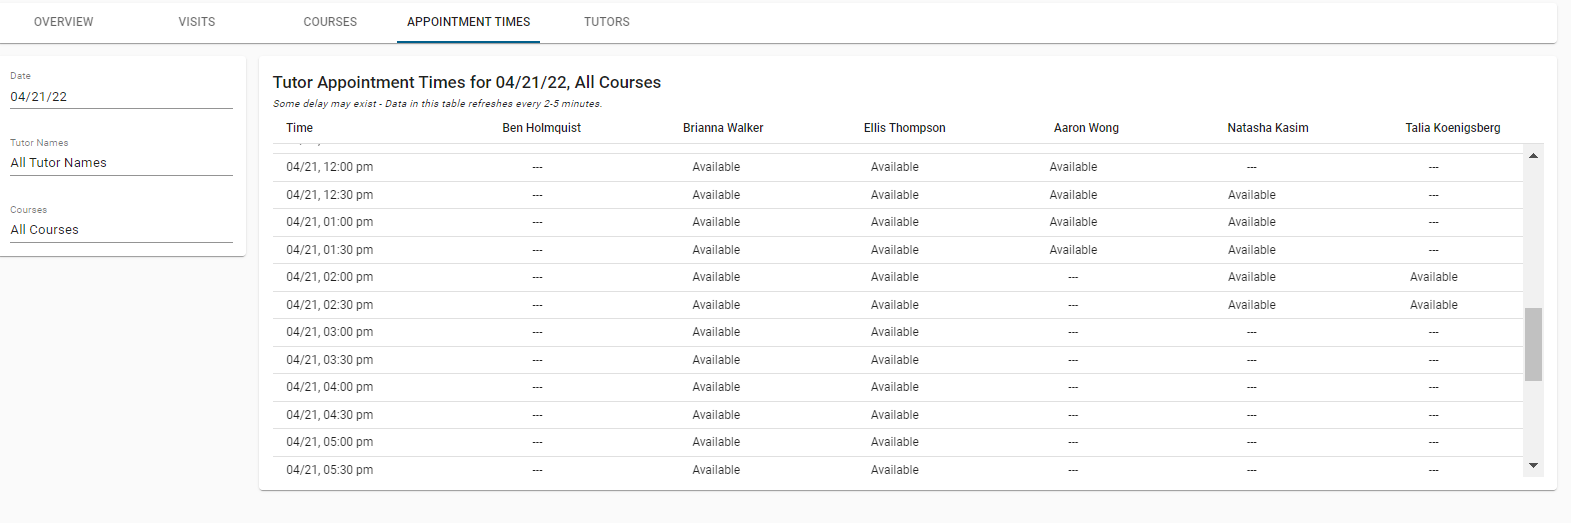The image size is (1571, 523).
Task: Open the Tutors tab
Action: [607, 22]
